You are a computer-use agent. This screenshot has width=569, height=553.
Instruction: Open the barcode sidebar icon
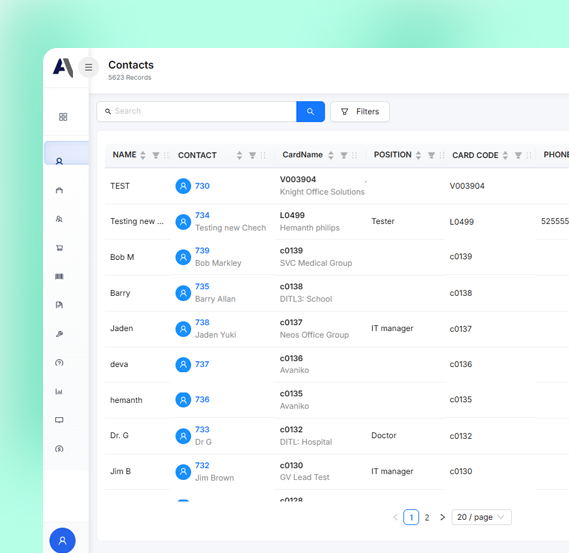(59, 276)
